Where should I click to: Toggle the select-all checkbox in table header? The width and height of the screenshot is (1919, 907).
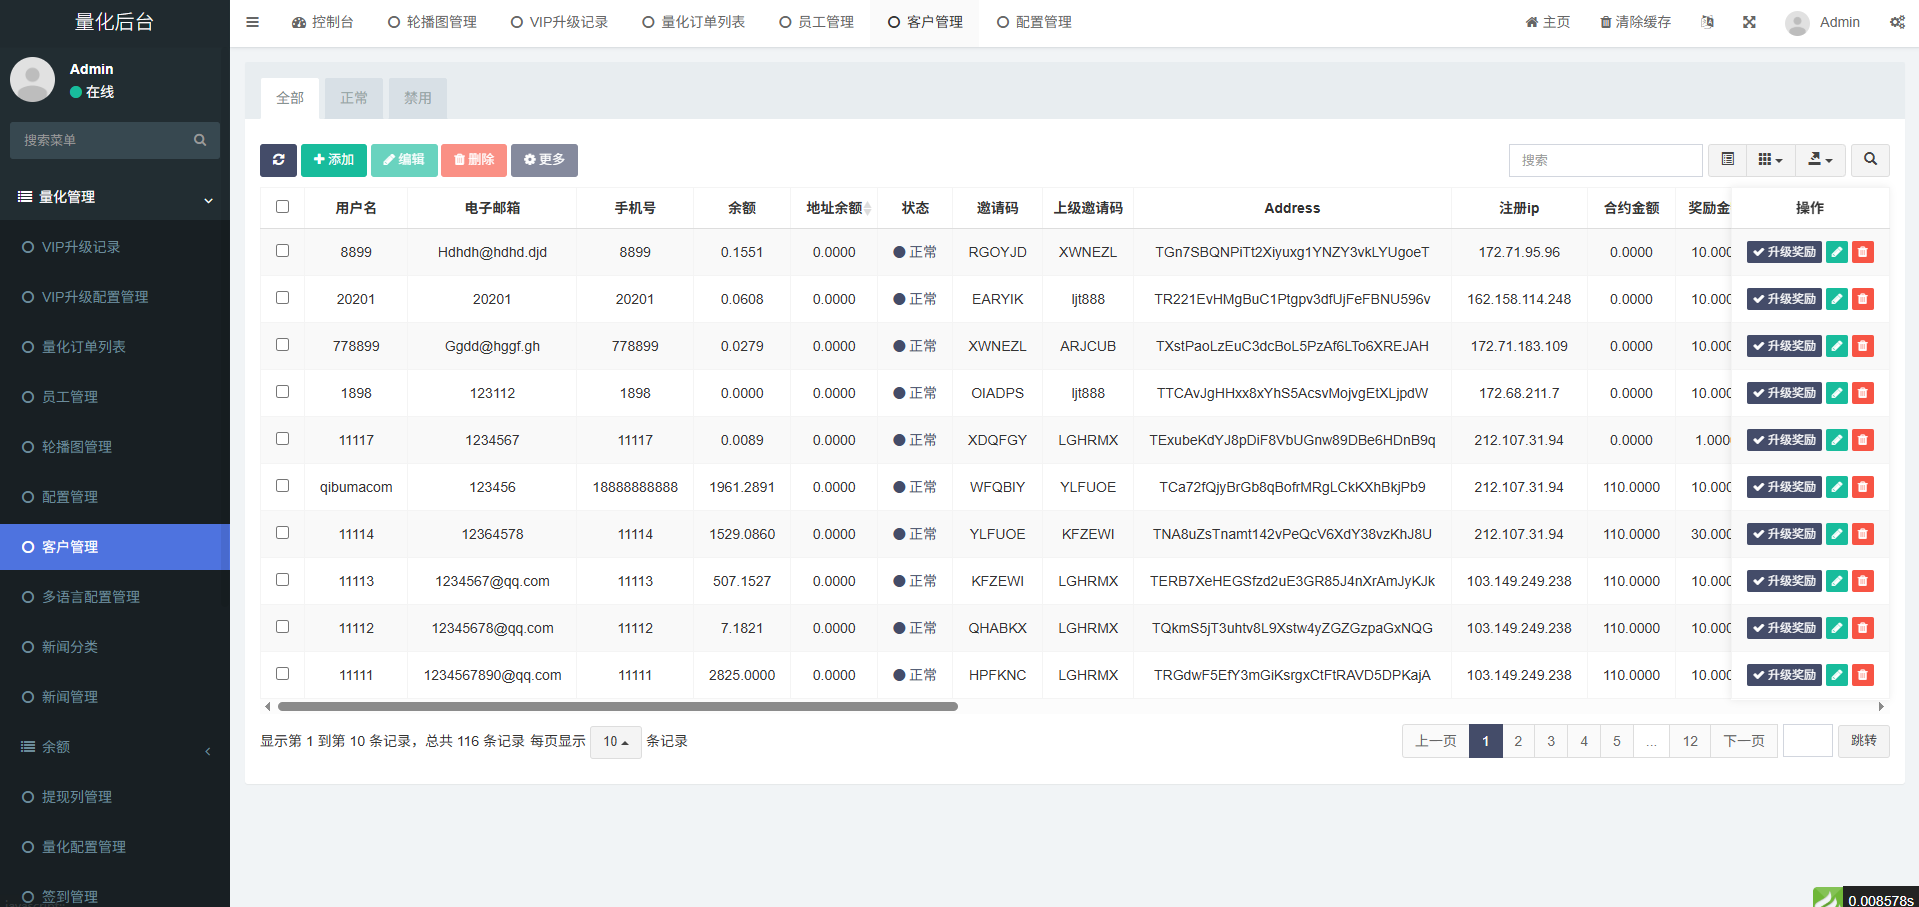click(x=283, y=207)
